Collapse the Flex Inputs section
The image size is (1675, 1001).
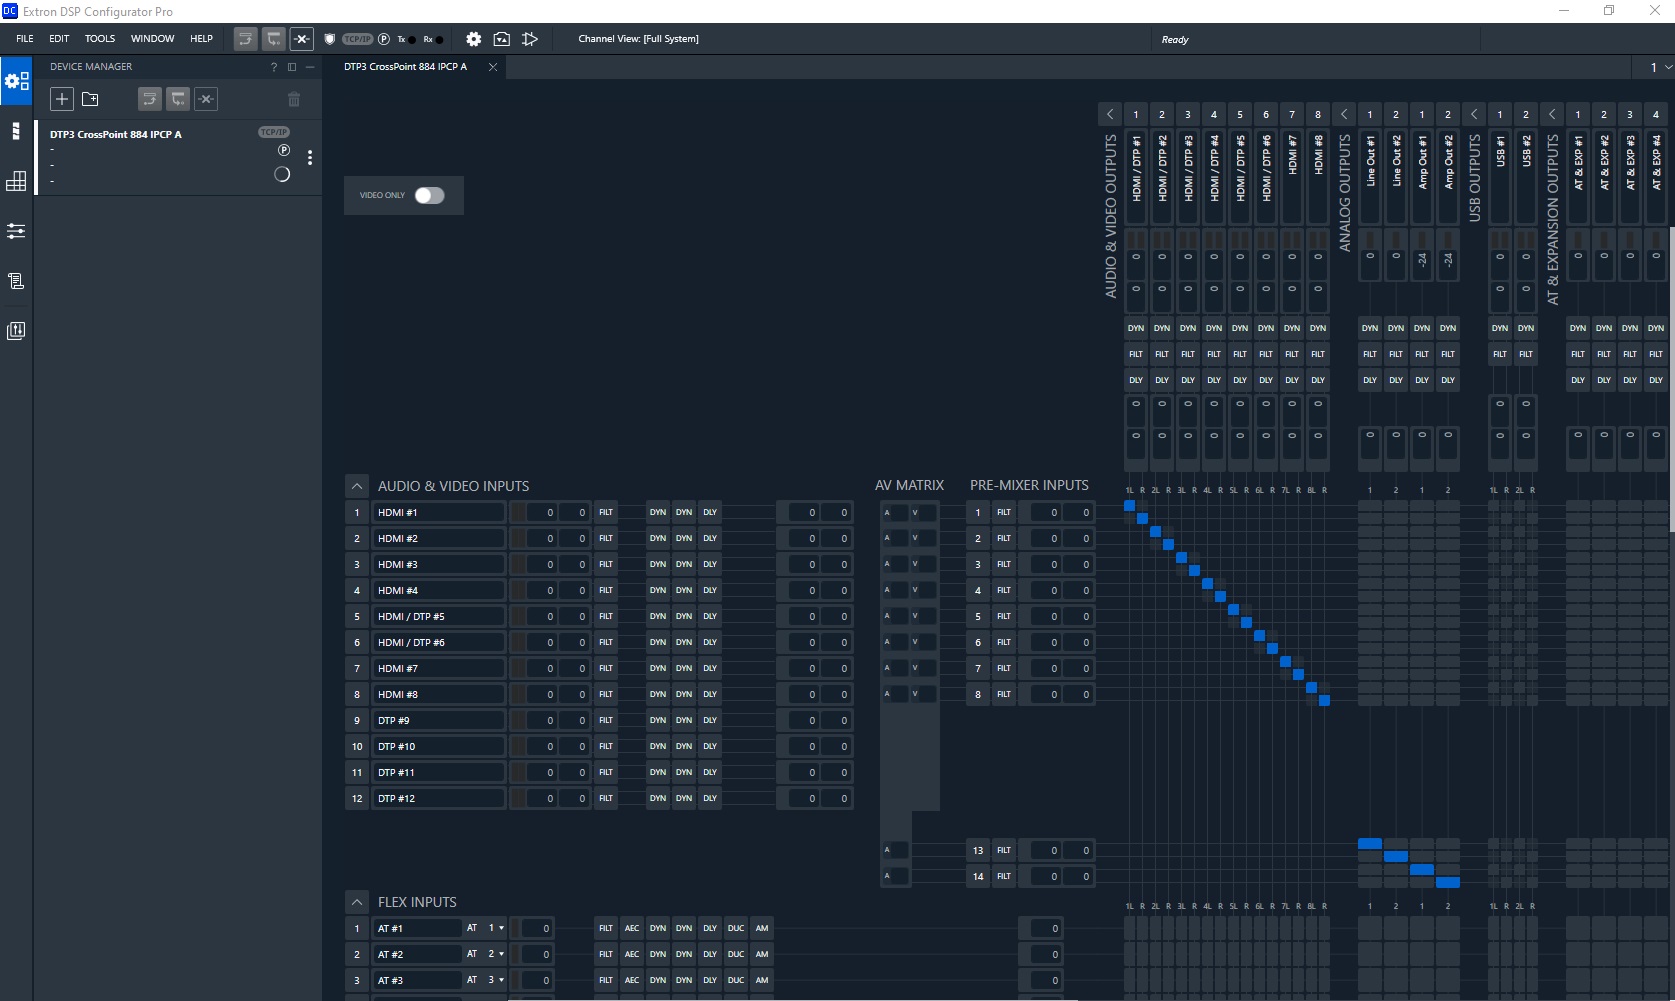[357, 902]
